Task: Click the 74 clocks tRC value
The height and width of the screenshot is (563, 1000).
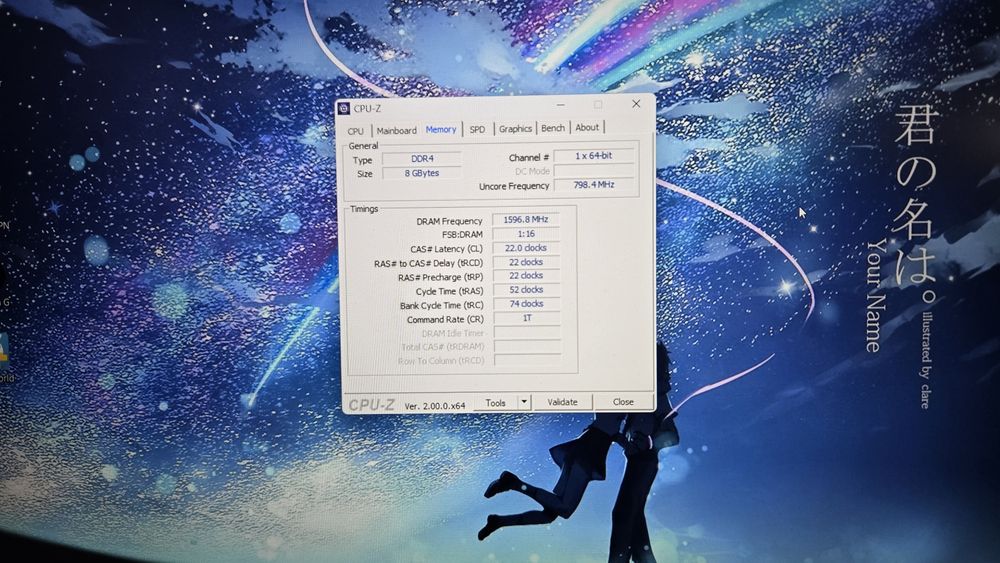Action: click(527, 303)
